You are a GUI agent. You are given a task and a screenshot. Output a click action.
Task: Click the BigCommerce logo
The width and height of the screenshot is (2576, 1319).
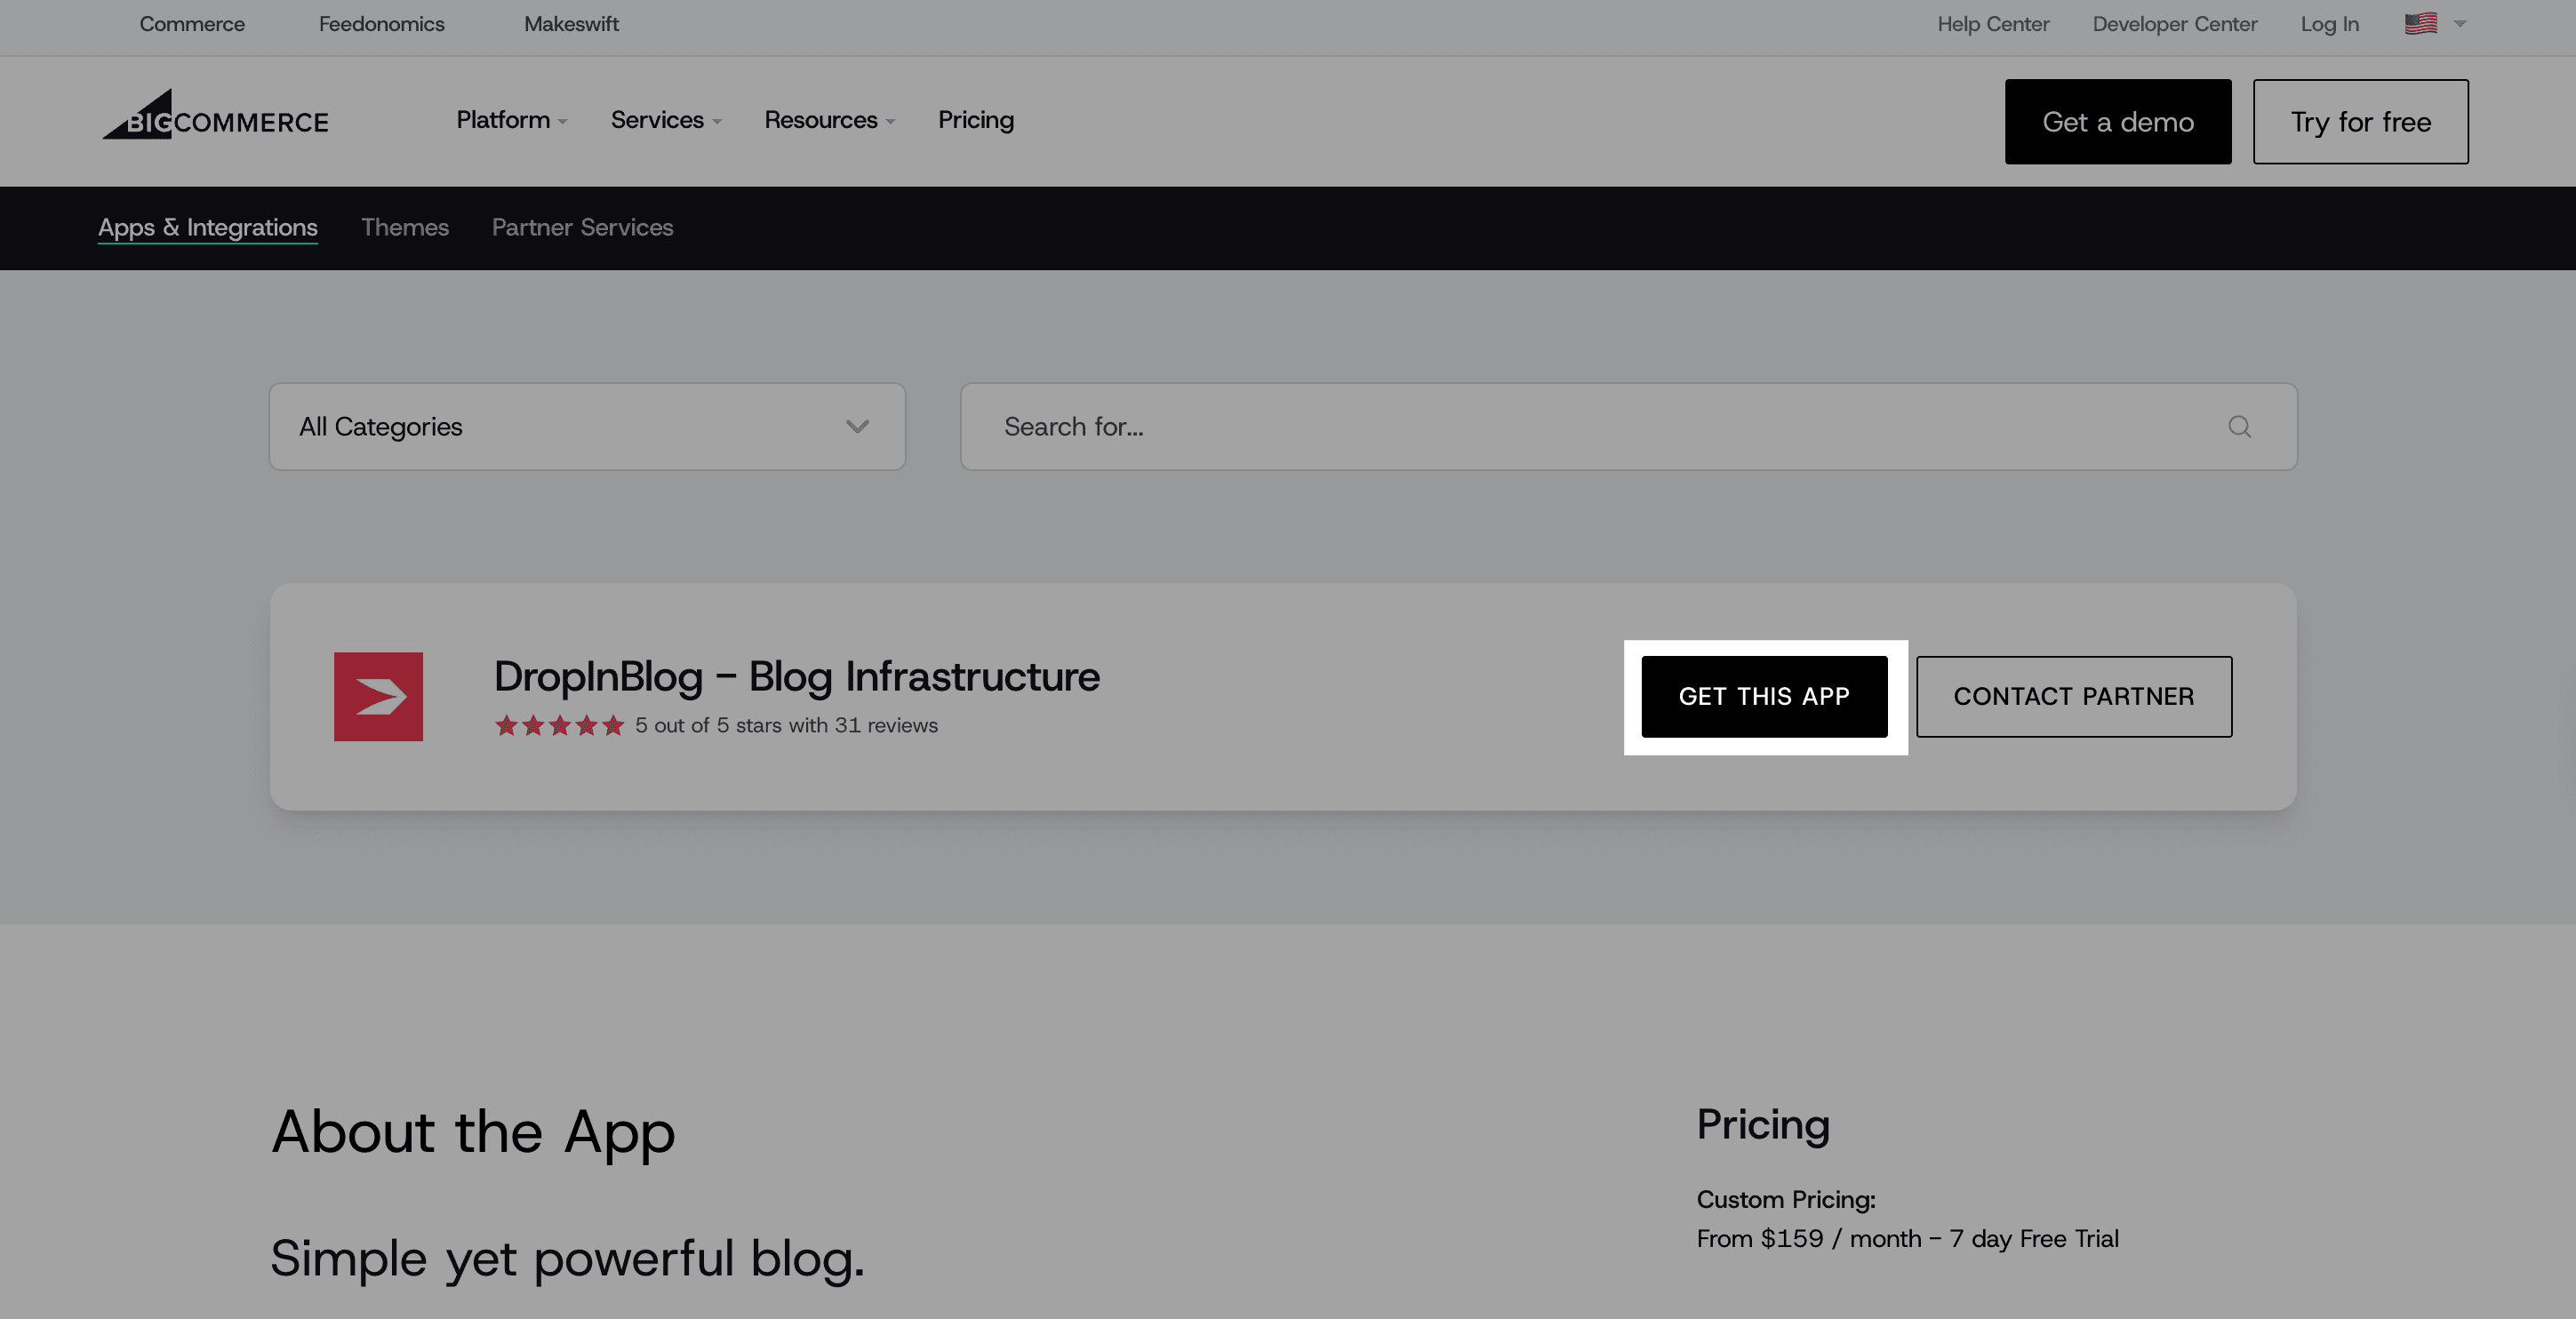coord(215,115)
